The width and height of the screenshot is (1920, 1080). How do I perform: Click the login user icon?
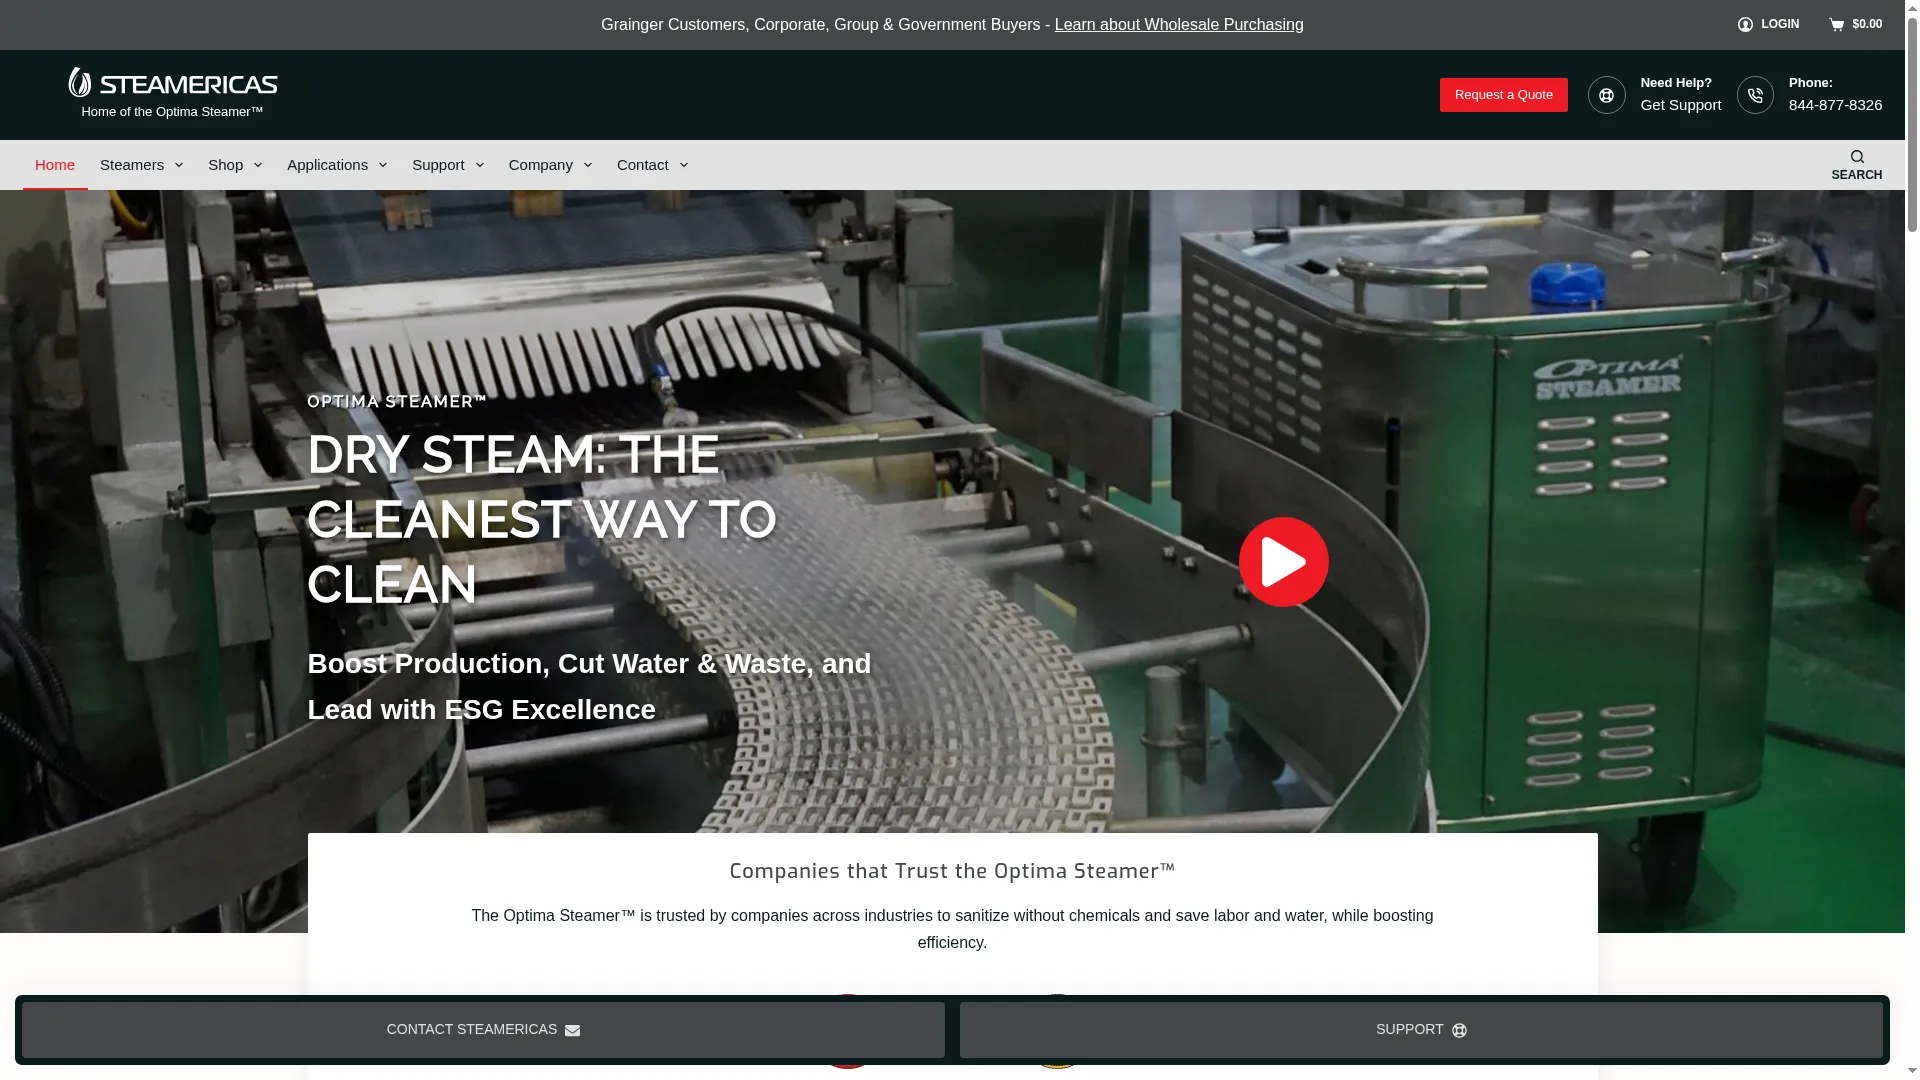(1745, 24)
